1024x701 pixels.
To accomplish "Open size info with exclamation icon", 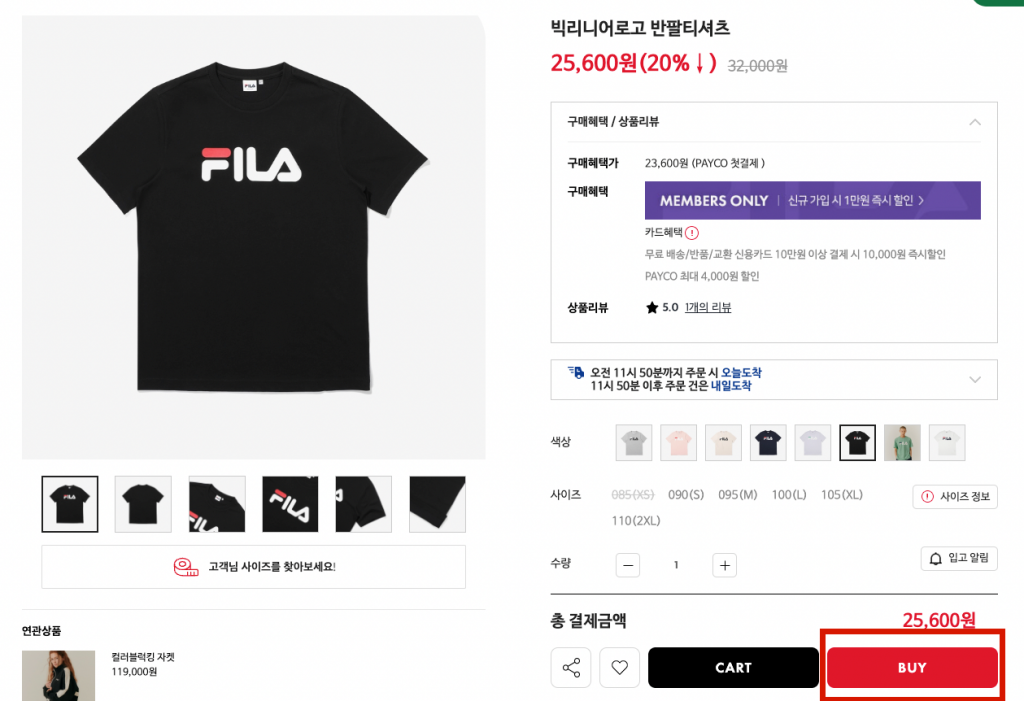I will (955, 496).
